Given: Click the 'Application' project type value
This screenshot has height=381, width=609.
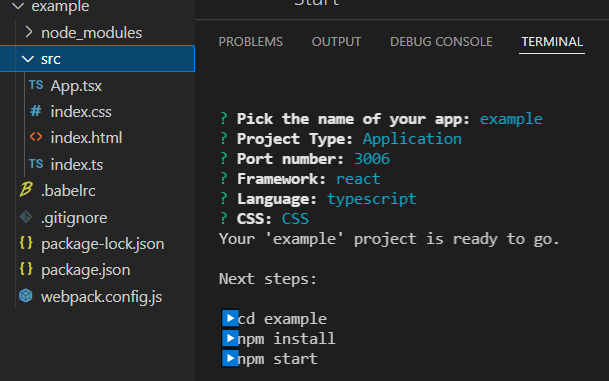Looking at the screenshot, I should [x=412, y=139].
